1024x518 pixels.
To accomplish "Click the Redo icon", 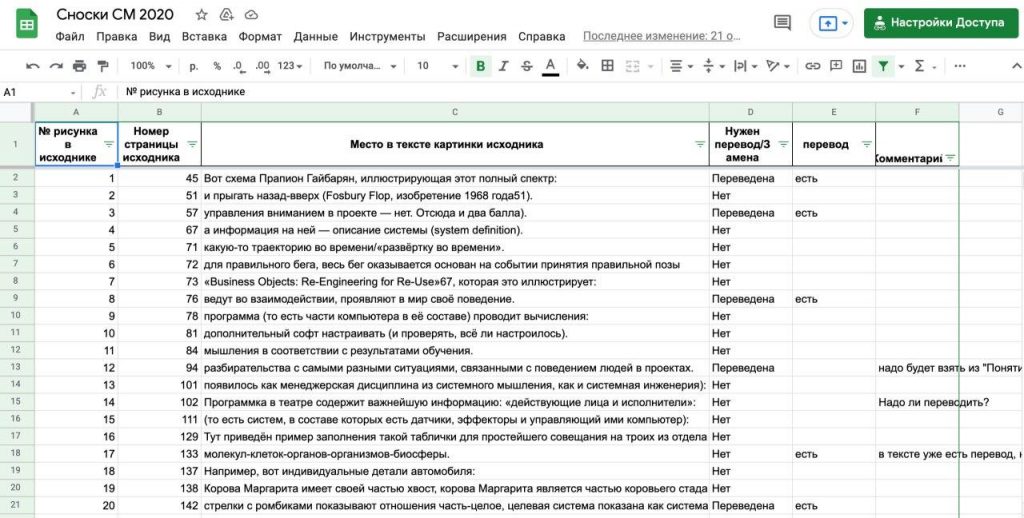I will (56, 66).
